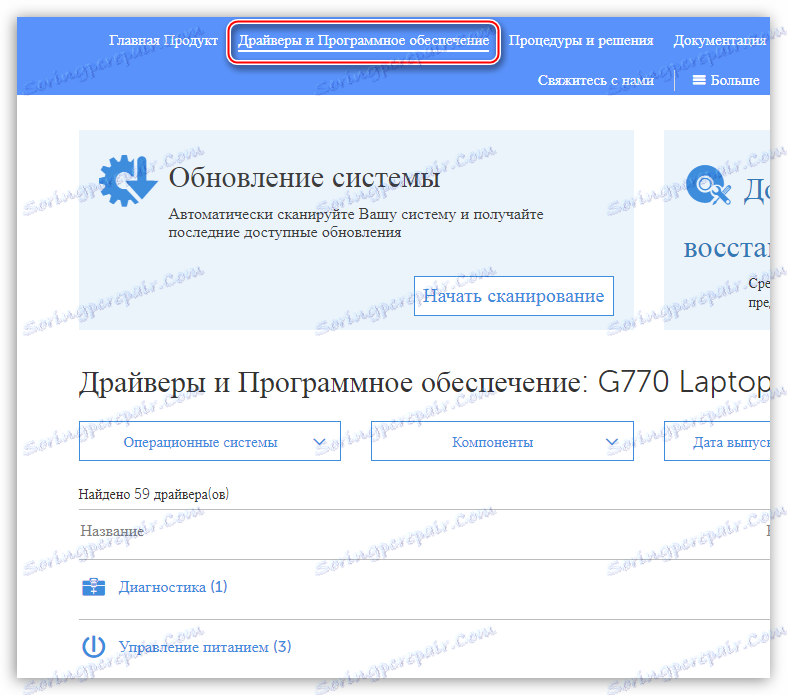Open the Главная Продукт tab

point(163,40)
